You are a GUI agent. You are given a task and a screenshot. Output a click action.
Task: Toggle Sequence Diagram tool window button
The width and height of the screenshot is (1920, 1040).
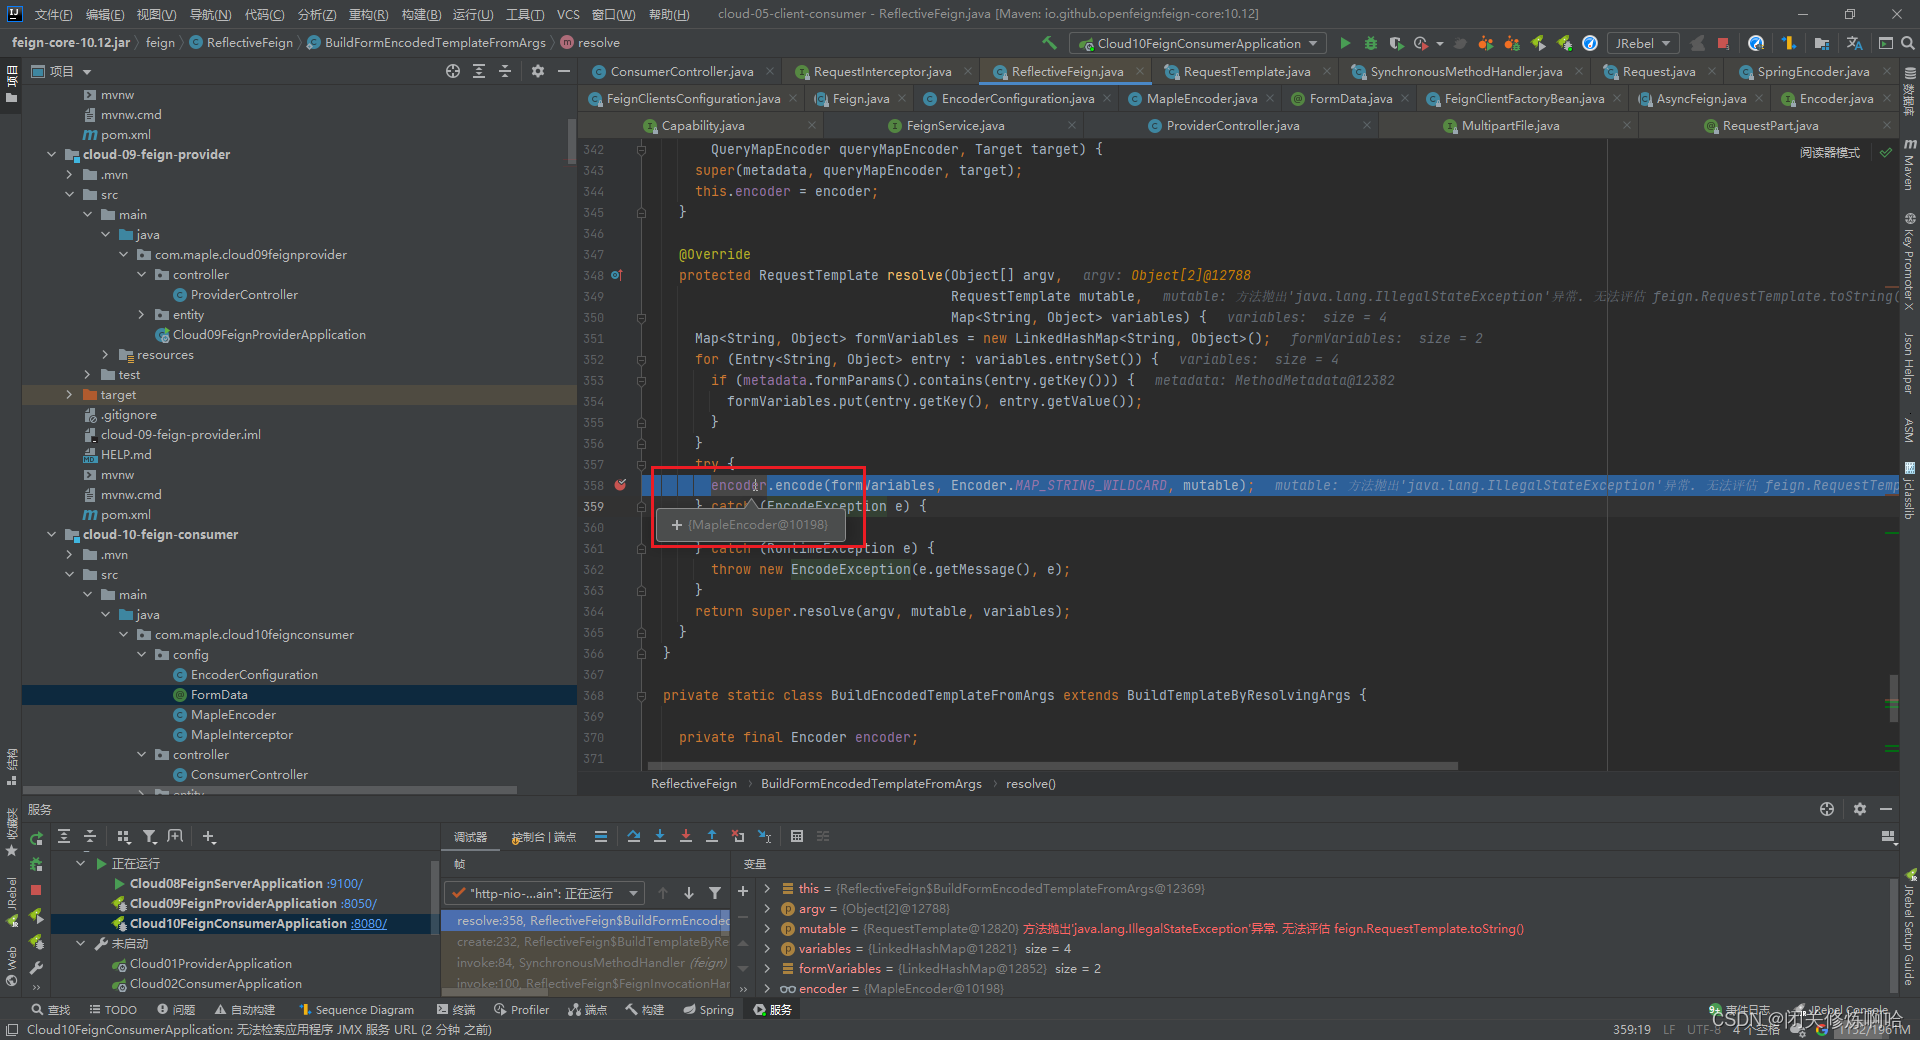tap(357, 1010)
